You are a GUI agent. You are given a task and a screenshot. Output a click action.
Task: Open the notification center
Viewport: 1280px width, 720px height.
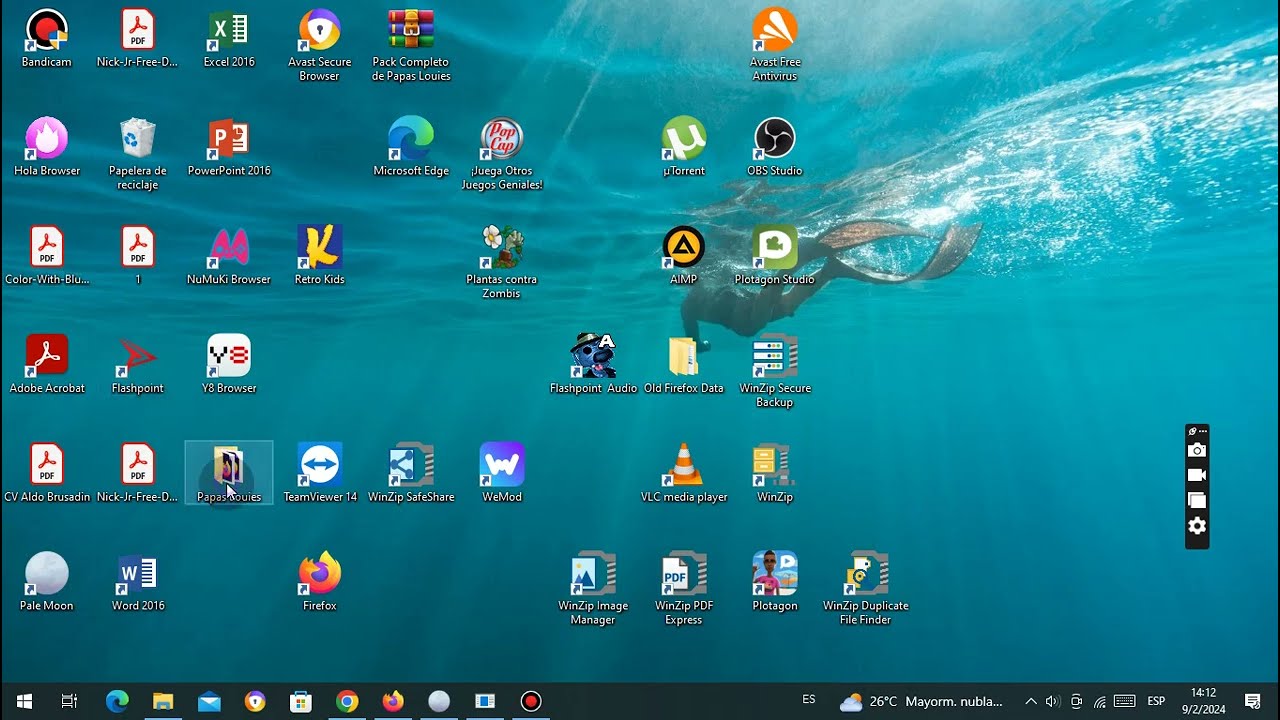(x=1252, y=702)
